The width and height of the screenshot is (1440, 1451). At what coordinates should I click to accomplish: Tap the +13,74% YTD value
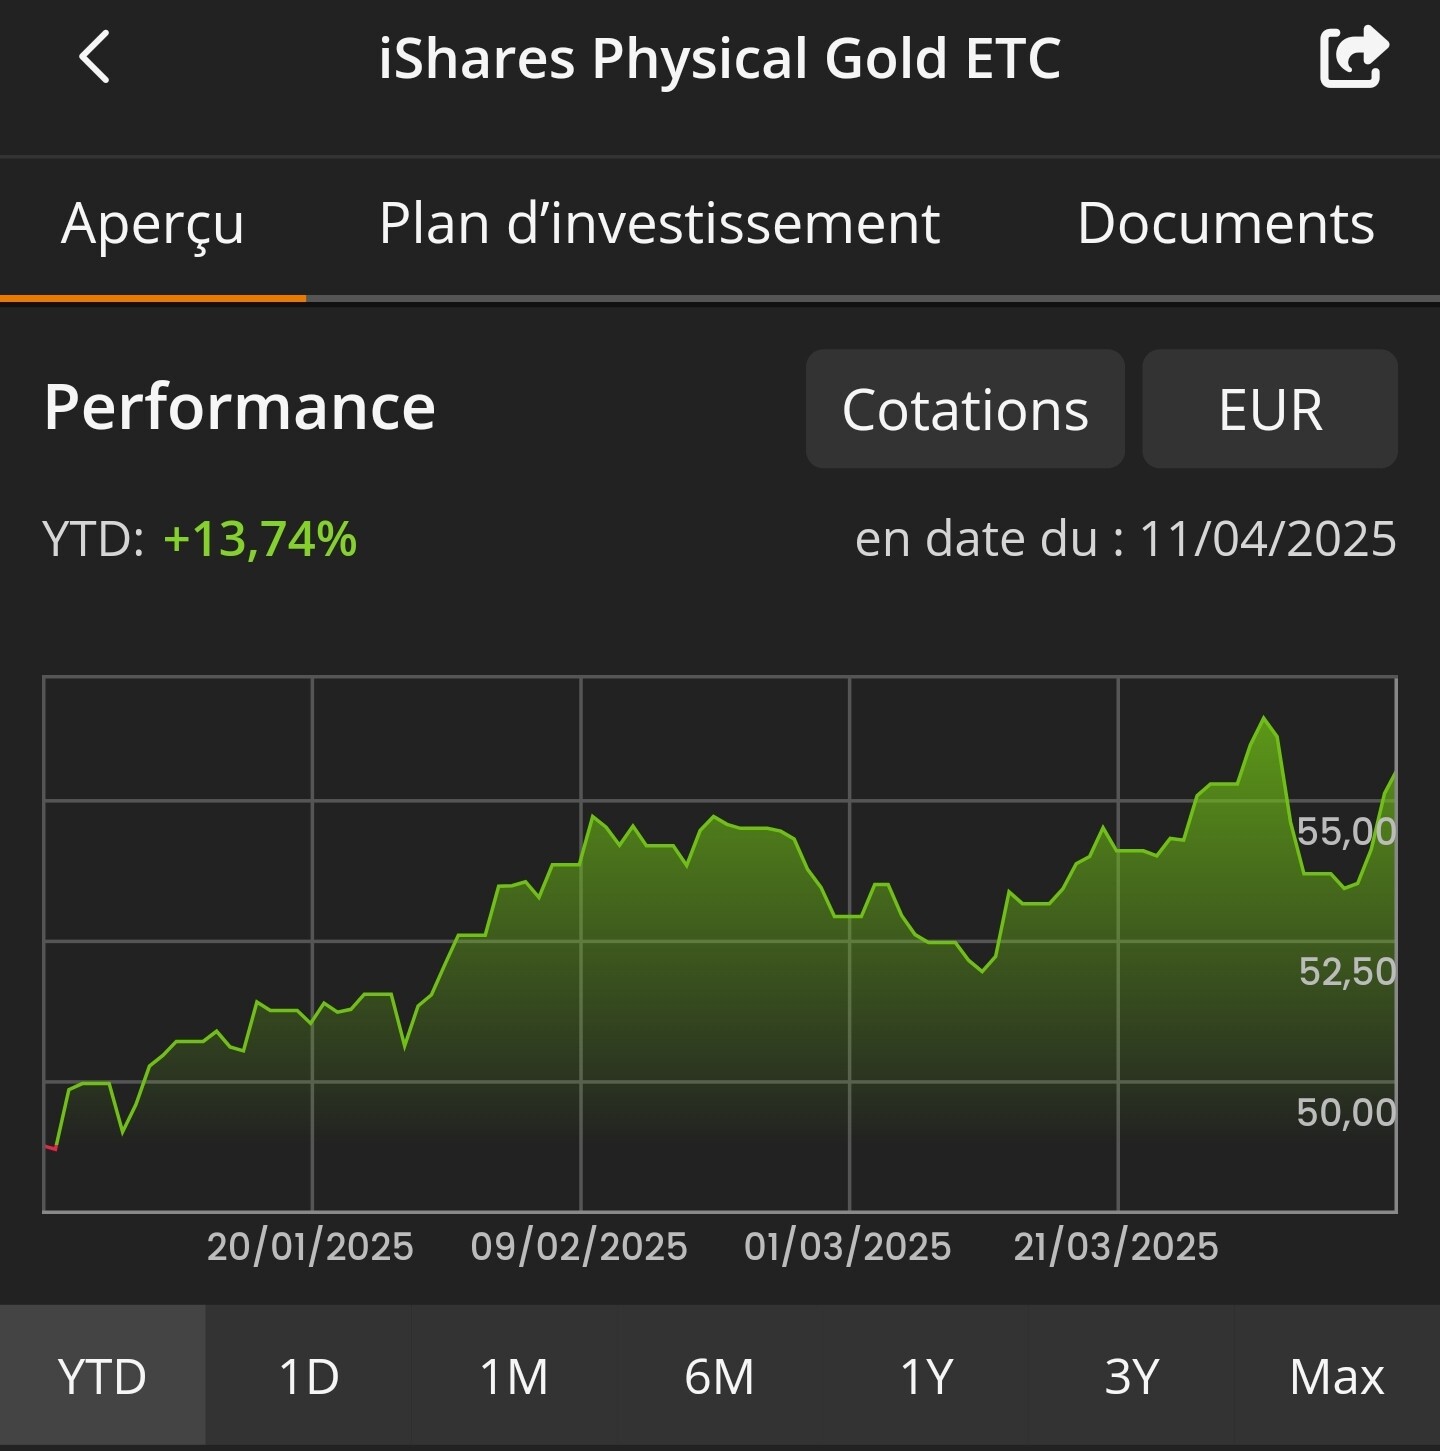260,539
